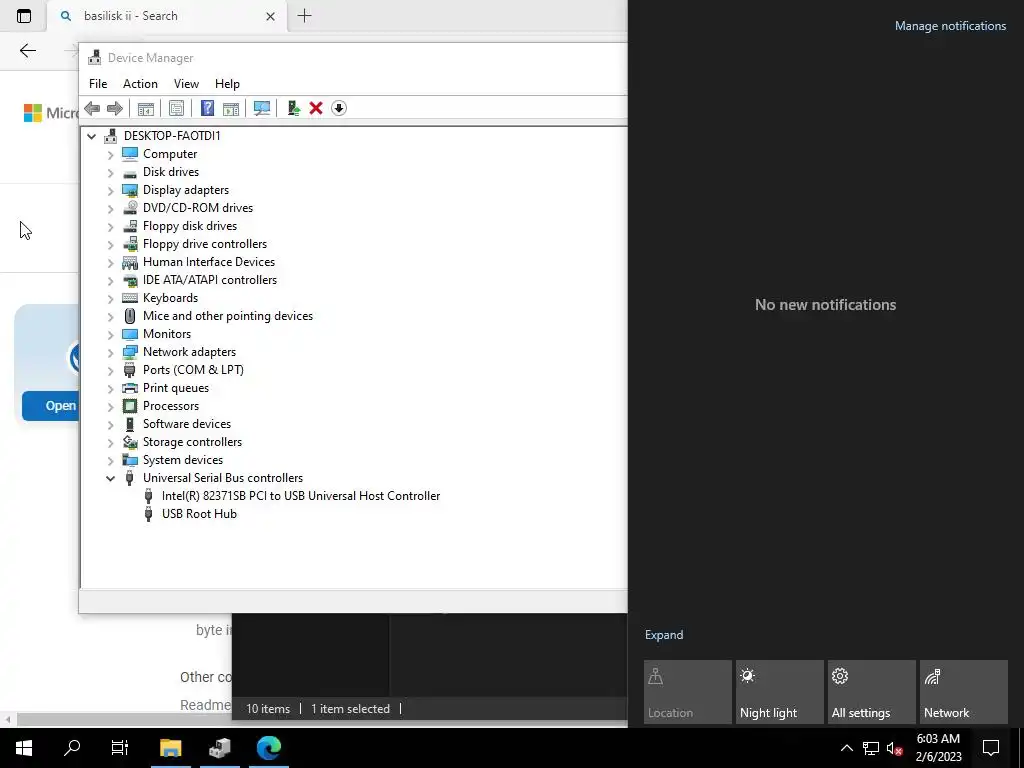Click Device Manager taskbar icon
Screen dimensions: 1024x768
click(x=220, y=747)
